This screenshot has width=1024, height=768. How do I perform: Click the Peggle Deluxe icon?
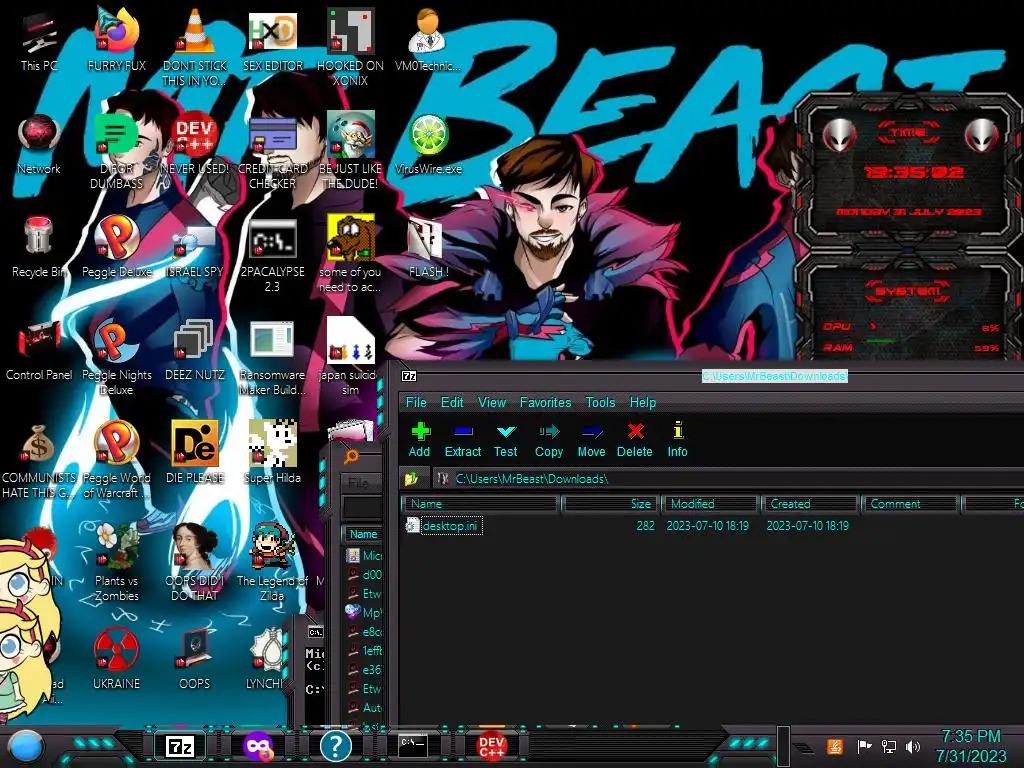[x=117, y=247]
